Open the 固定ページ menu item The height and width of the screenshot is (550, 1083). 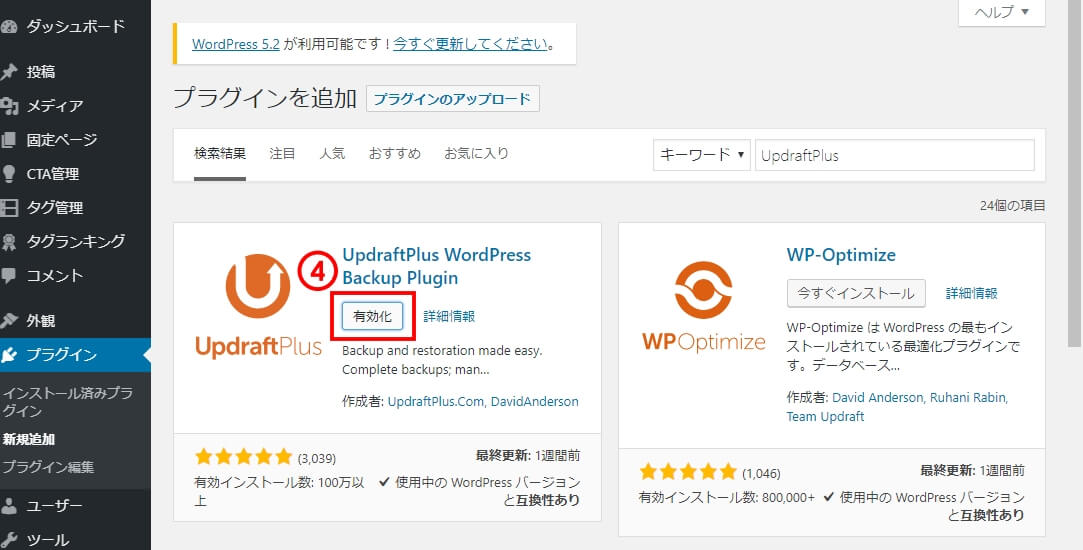(61, 140)
